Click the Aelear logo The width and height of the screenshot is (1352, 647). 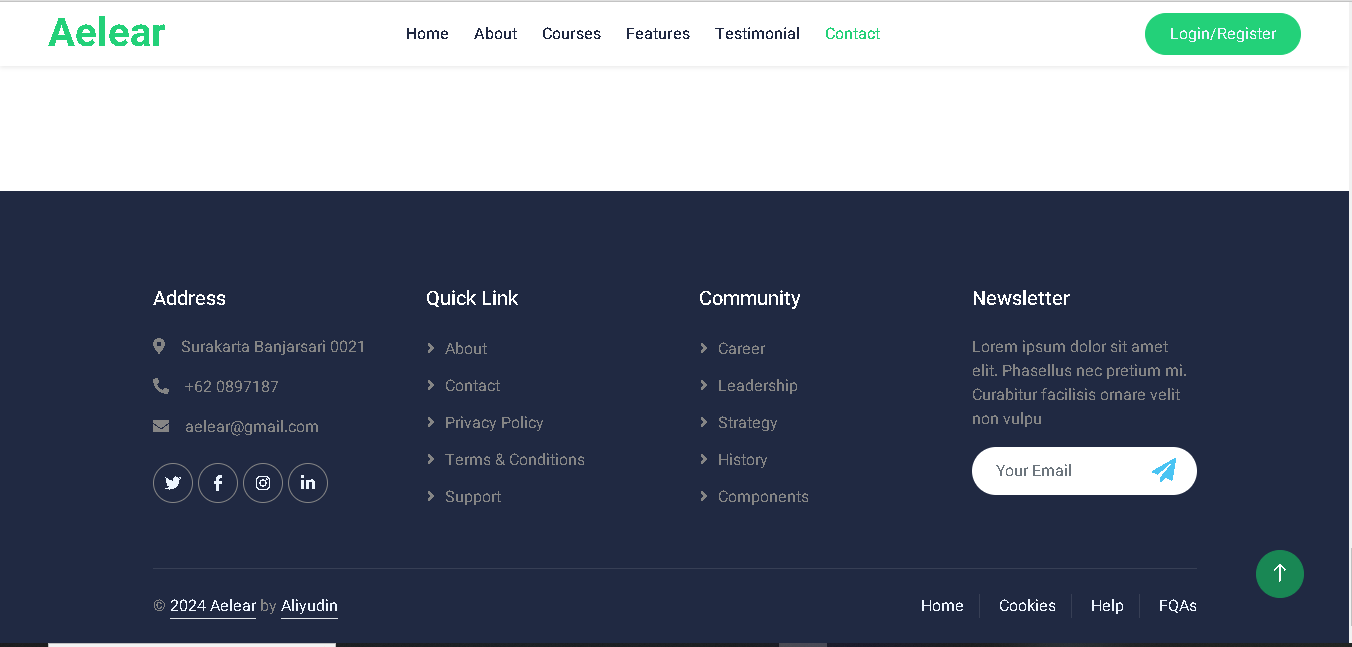tap(107, 33)
